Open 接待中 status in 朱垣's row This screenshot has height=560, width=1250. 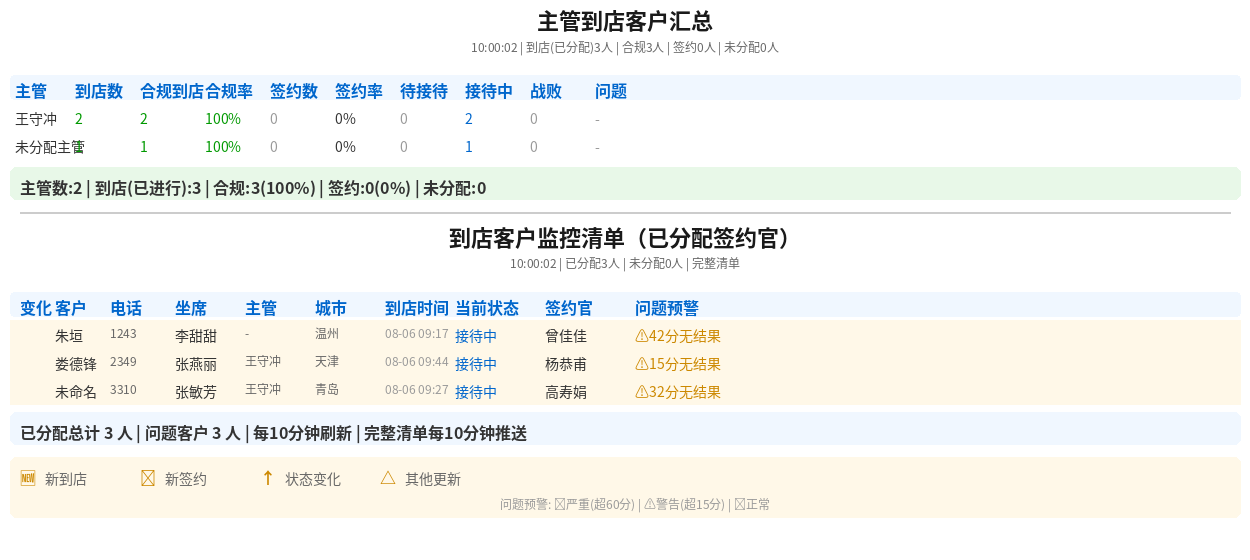pyautogui.click(x=476, y=336)
